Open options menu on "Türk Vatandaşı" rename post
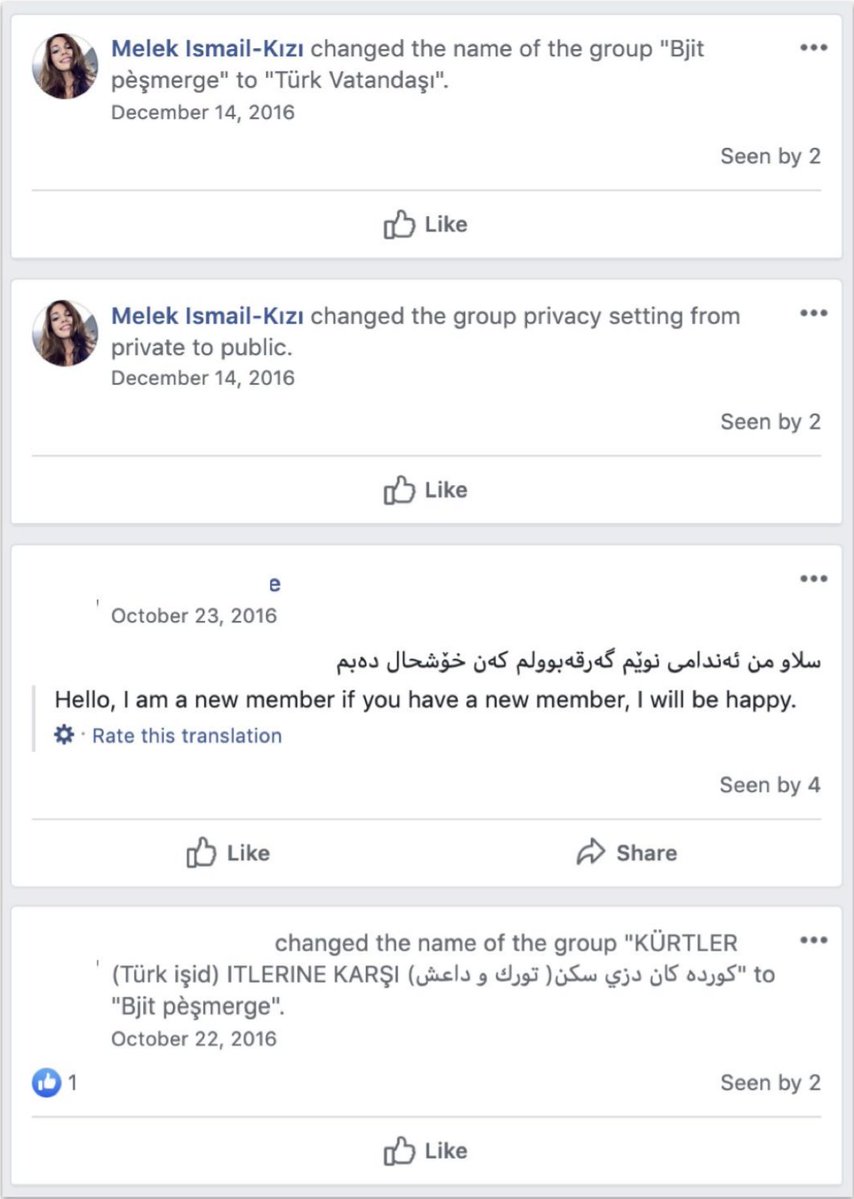 click(814, 48)
